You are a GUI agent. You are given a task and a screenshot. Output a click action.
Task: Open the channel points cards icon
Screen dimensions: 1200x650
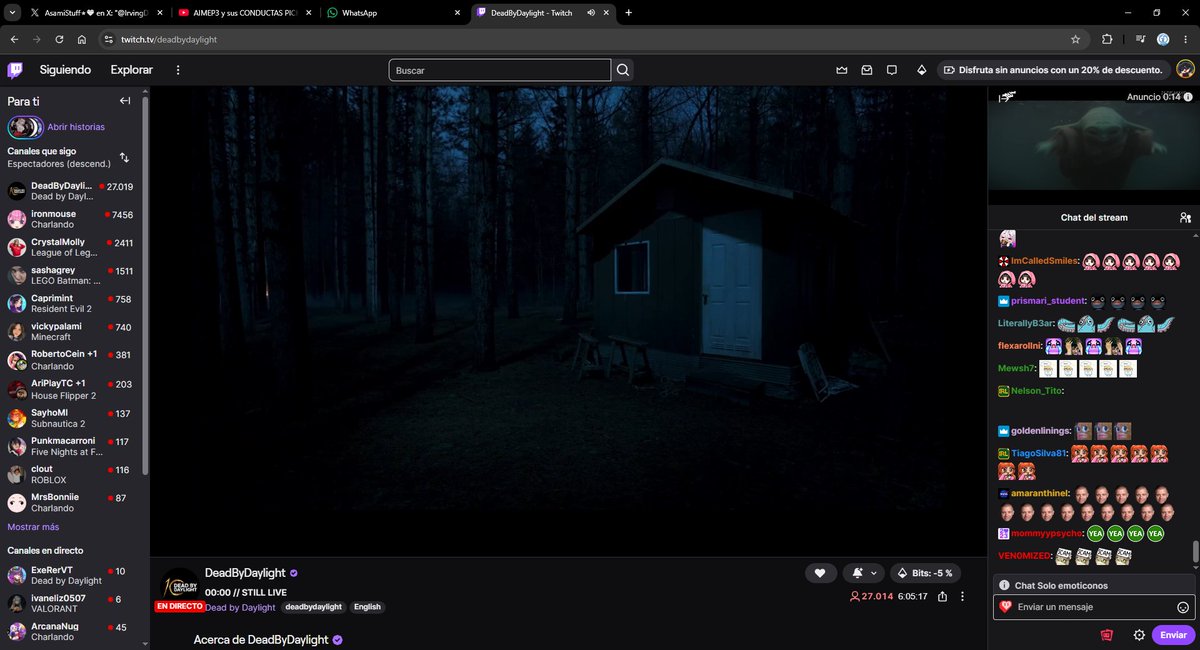point(1107,635)
